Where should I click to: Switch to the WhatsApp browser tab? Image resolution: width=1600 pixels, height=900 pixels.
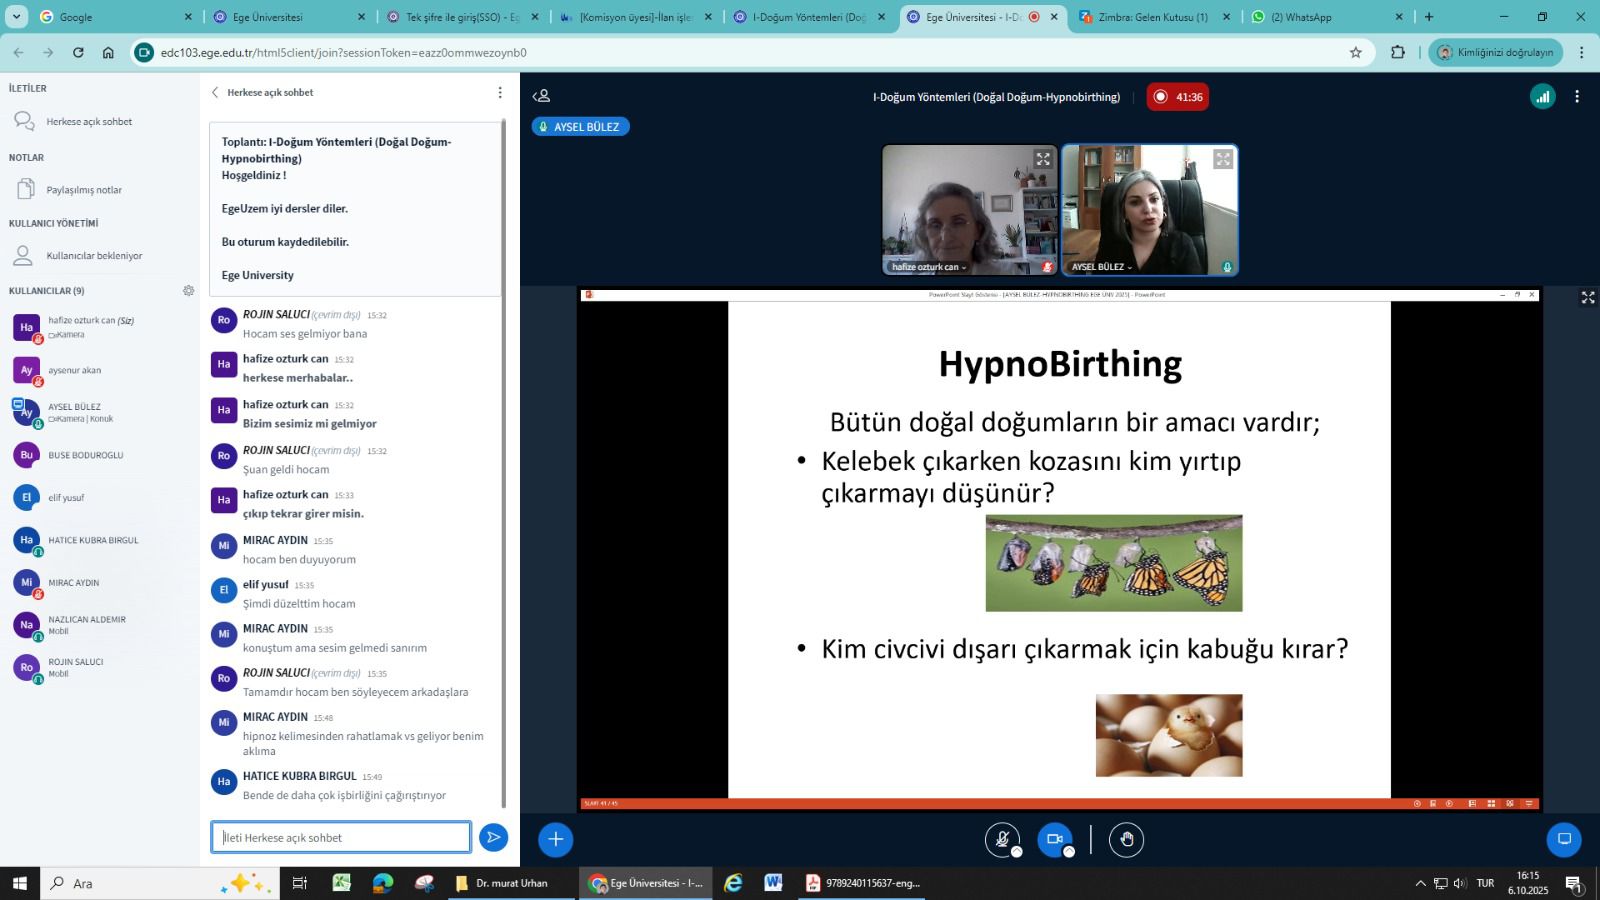(x=1320, y=17)
